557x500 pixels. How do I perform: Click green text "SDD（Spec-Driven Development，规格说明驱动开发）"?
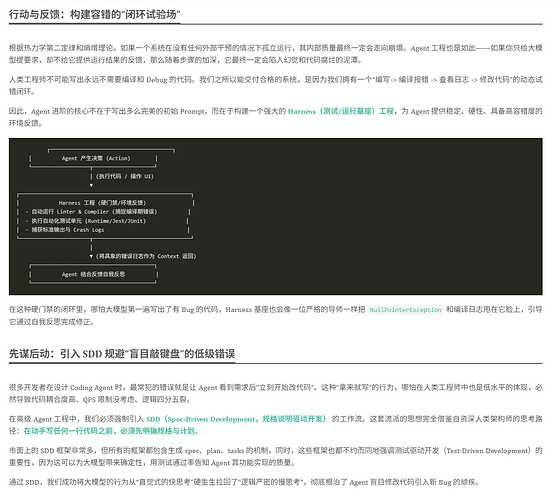click(236, 419)
